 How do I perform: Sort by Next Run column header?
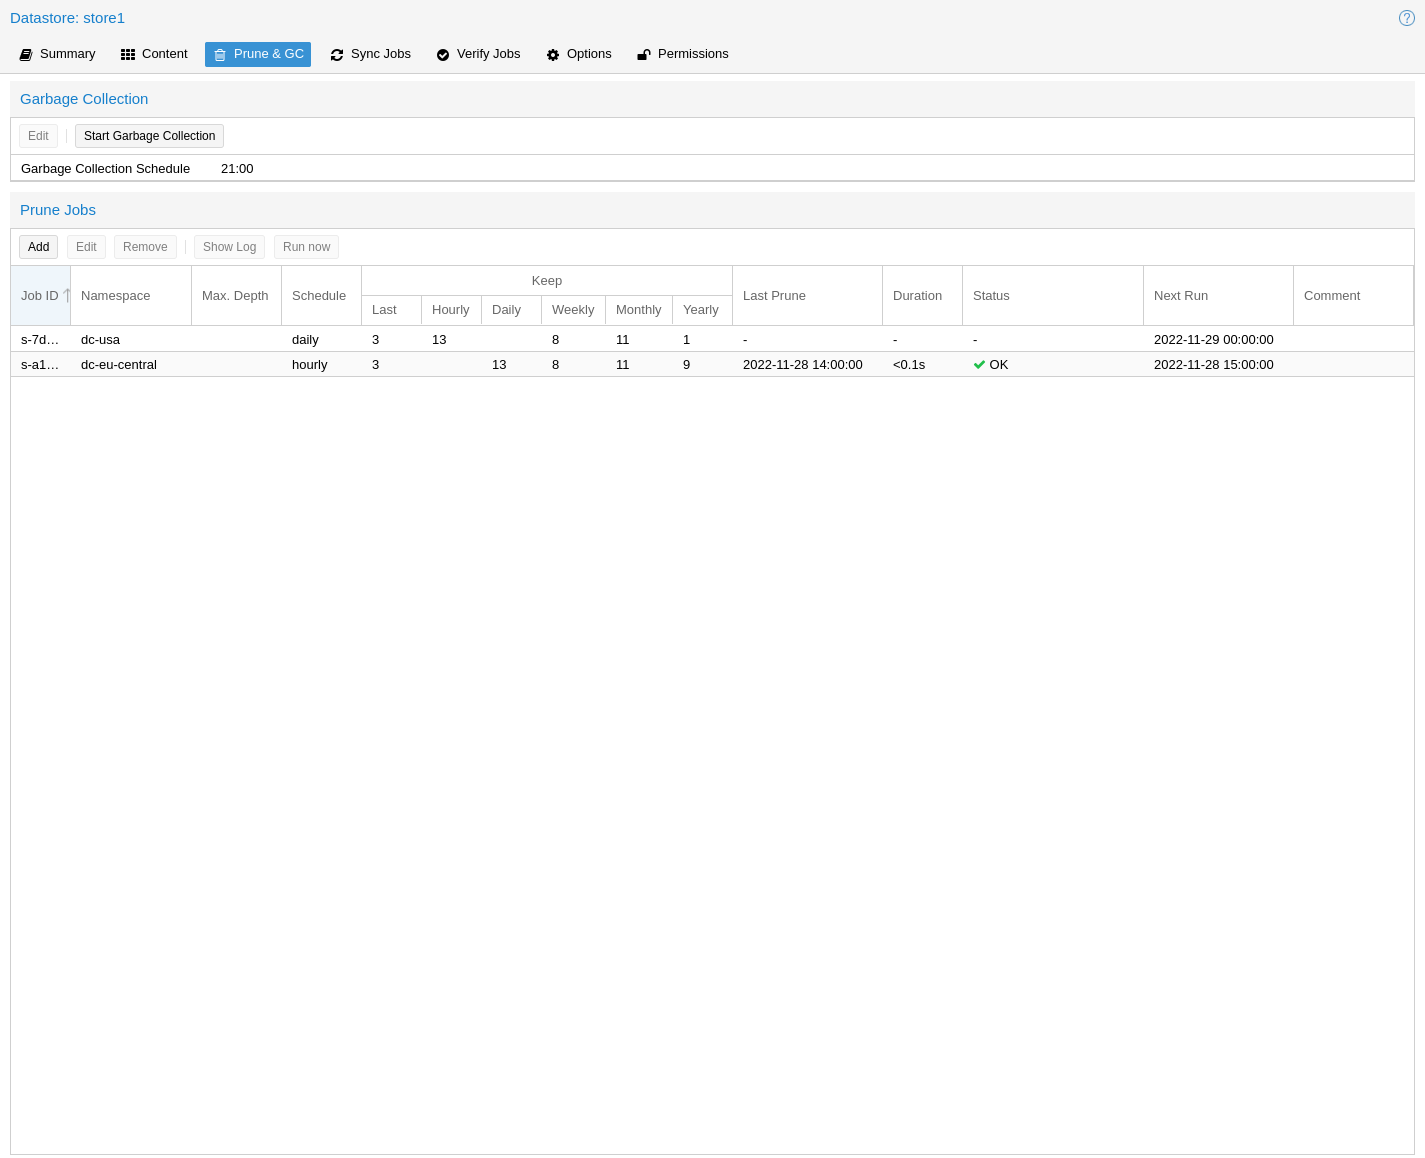(x=1181, y=296)
